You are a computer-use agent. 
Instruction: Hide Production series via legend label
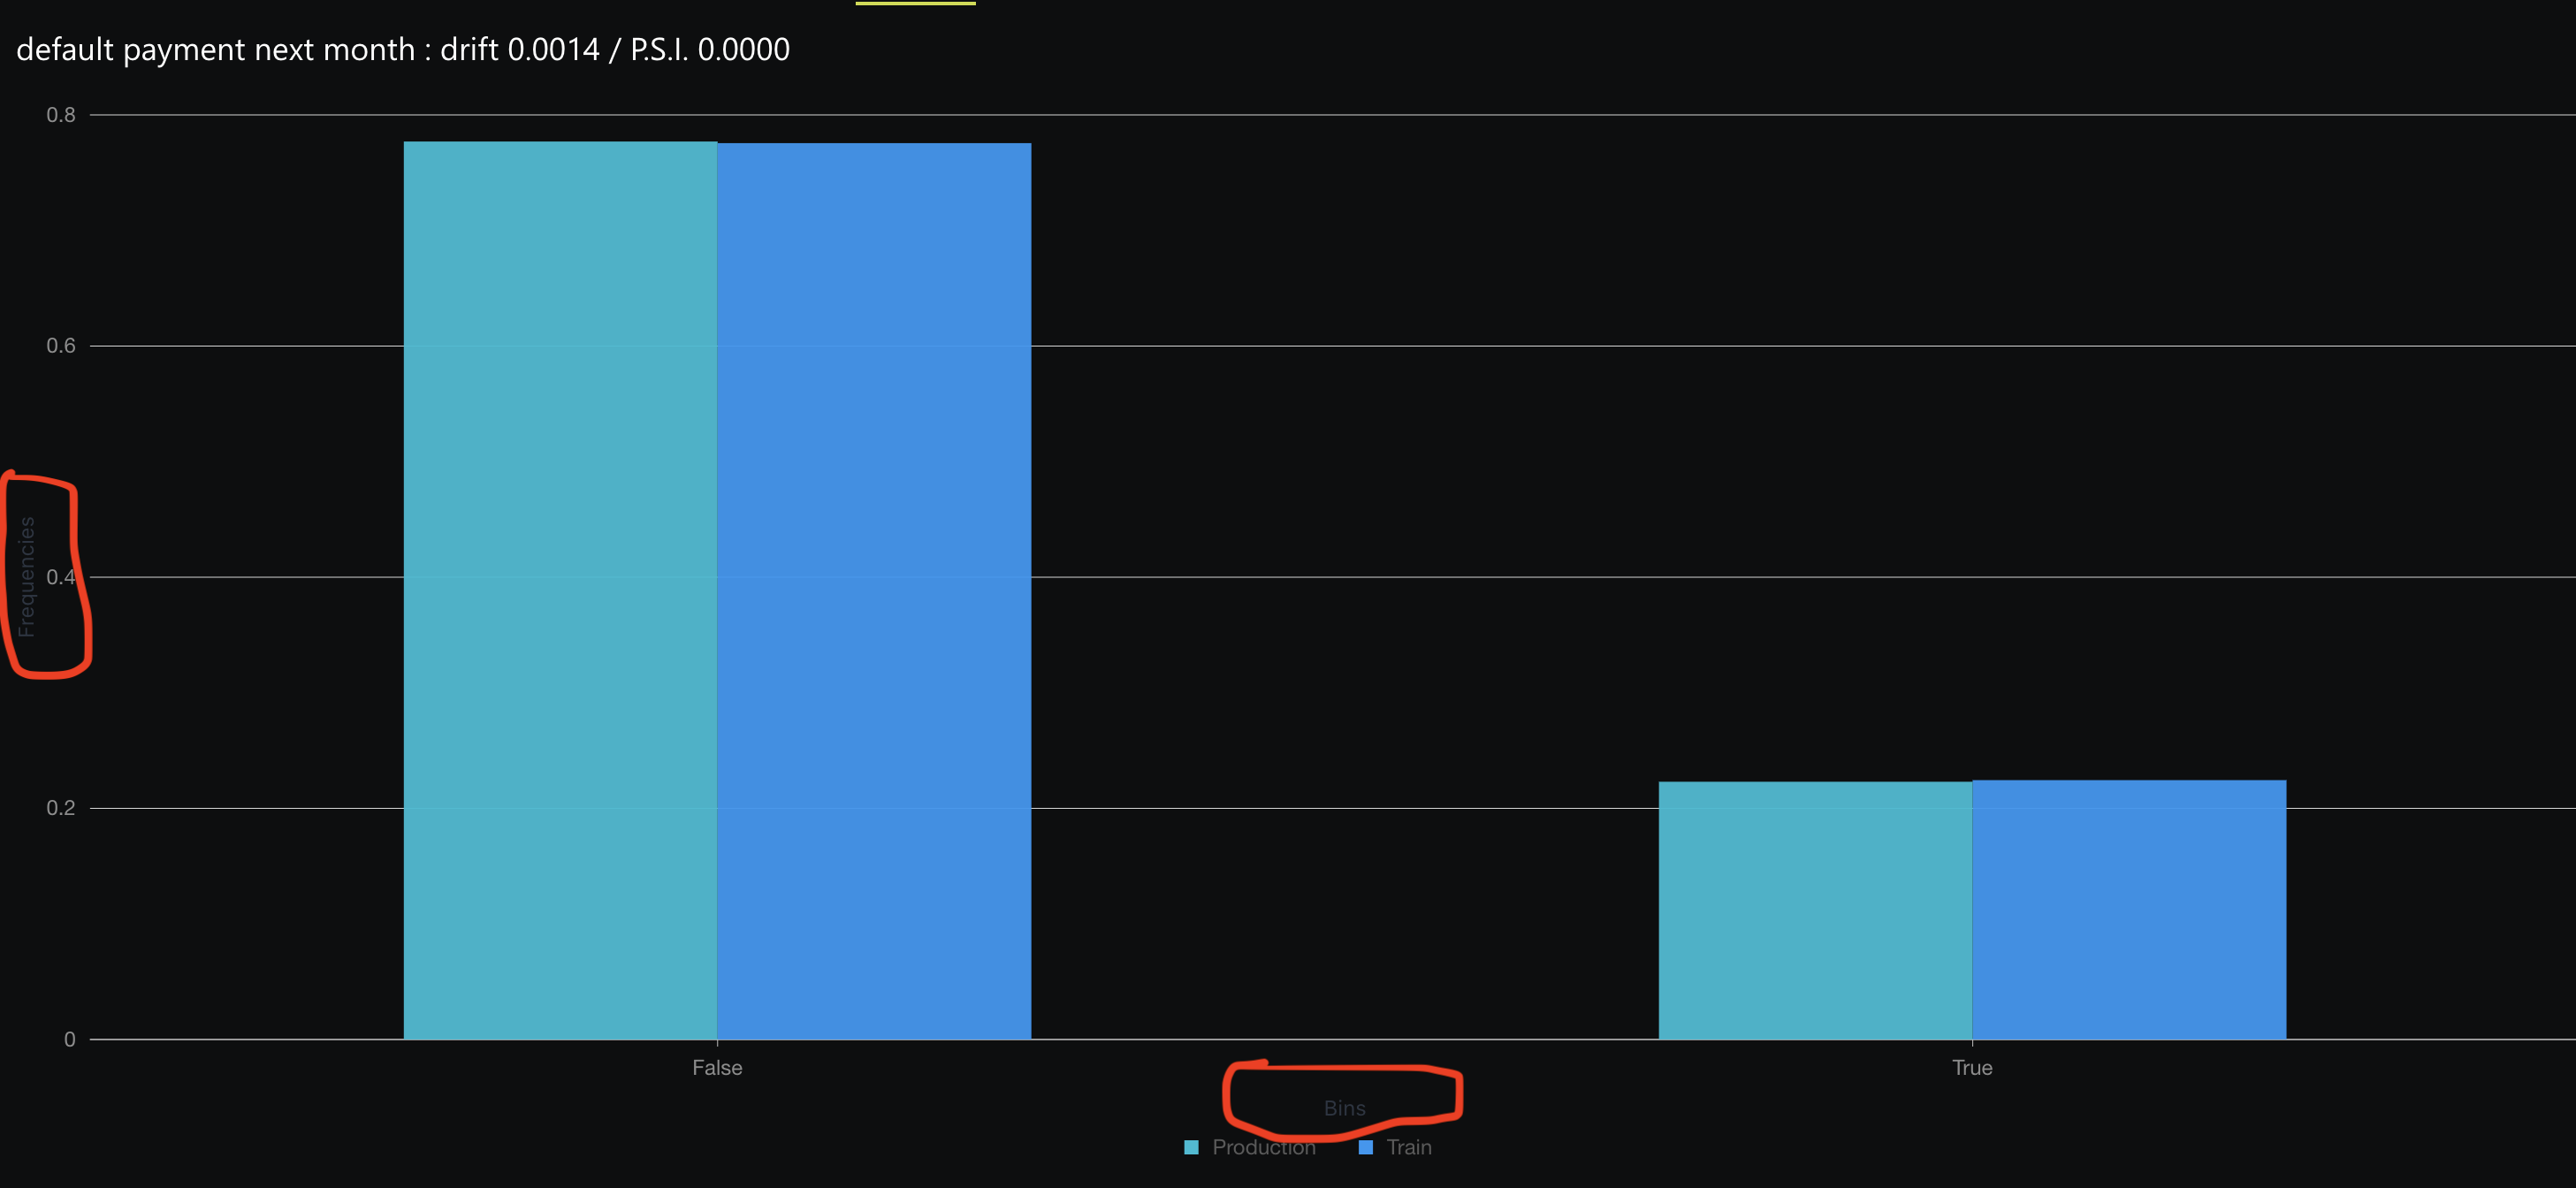pos(1263,1147)
